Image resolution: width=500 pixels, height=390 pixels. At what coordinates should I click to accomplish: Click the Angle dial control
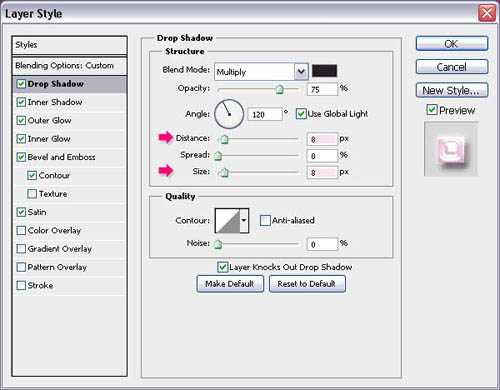coord(229,114)
